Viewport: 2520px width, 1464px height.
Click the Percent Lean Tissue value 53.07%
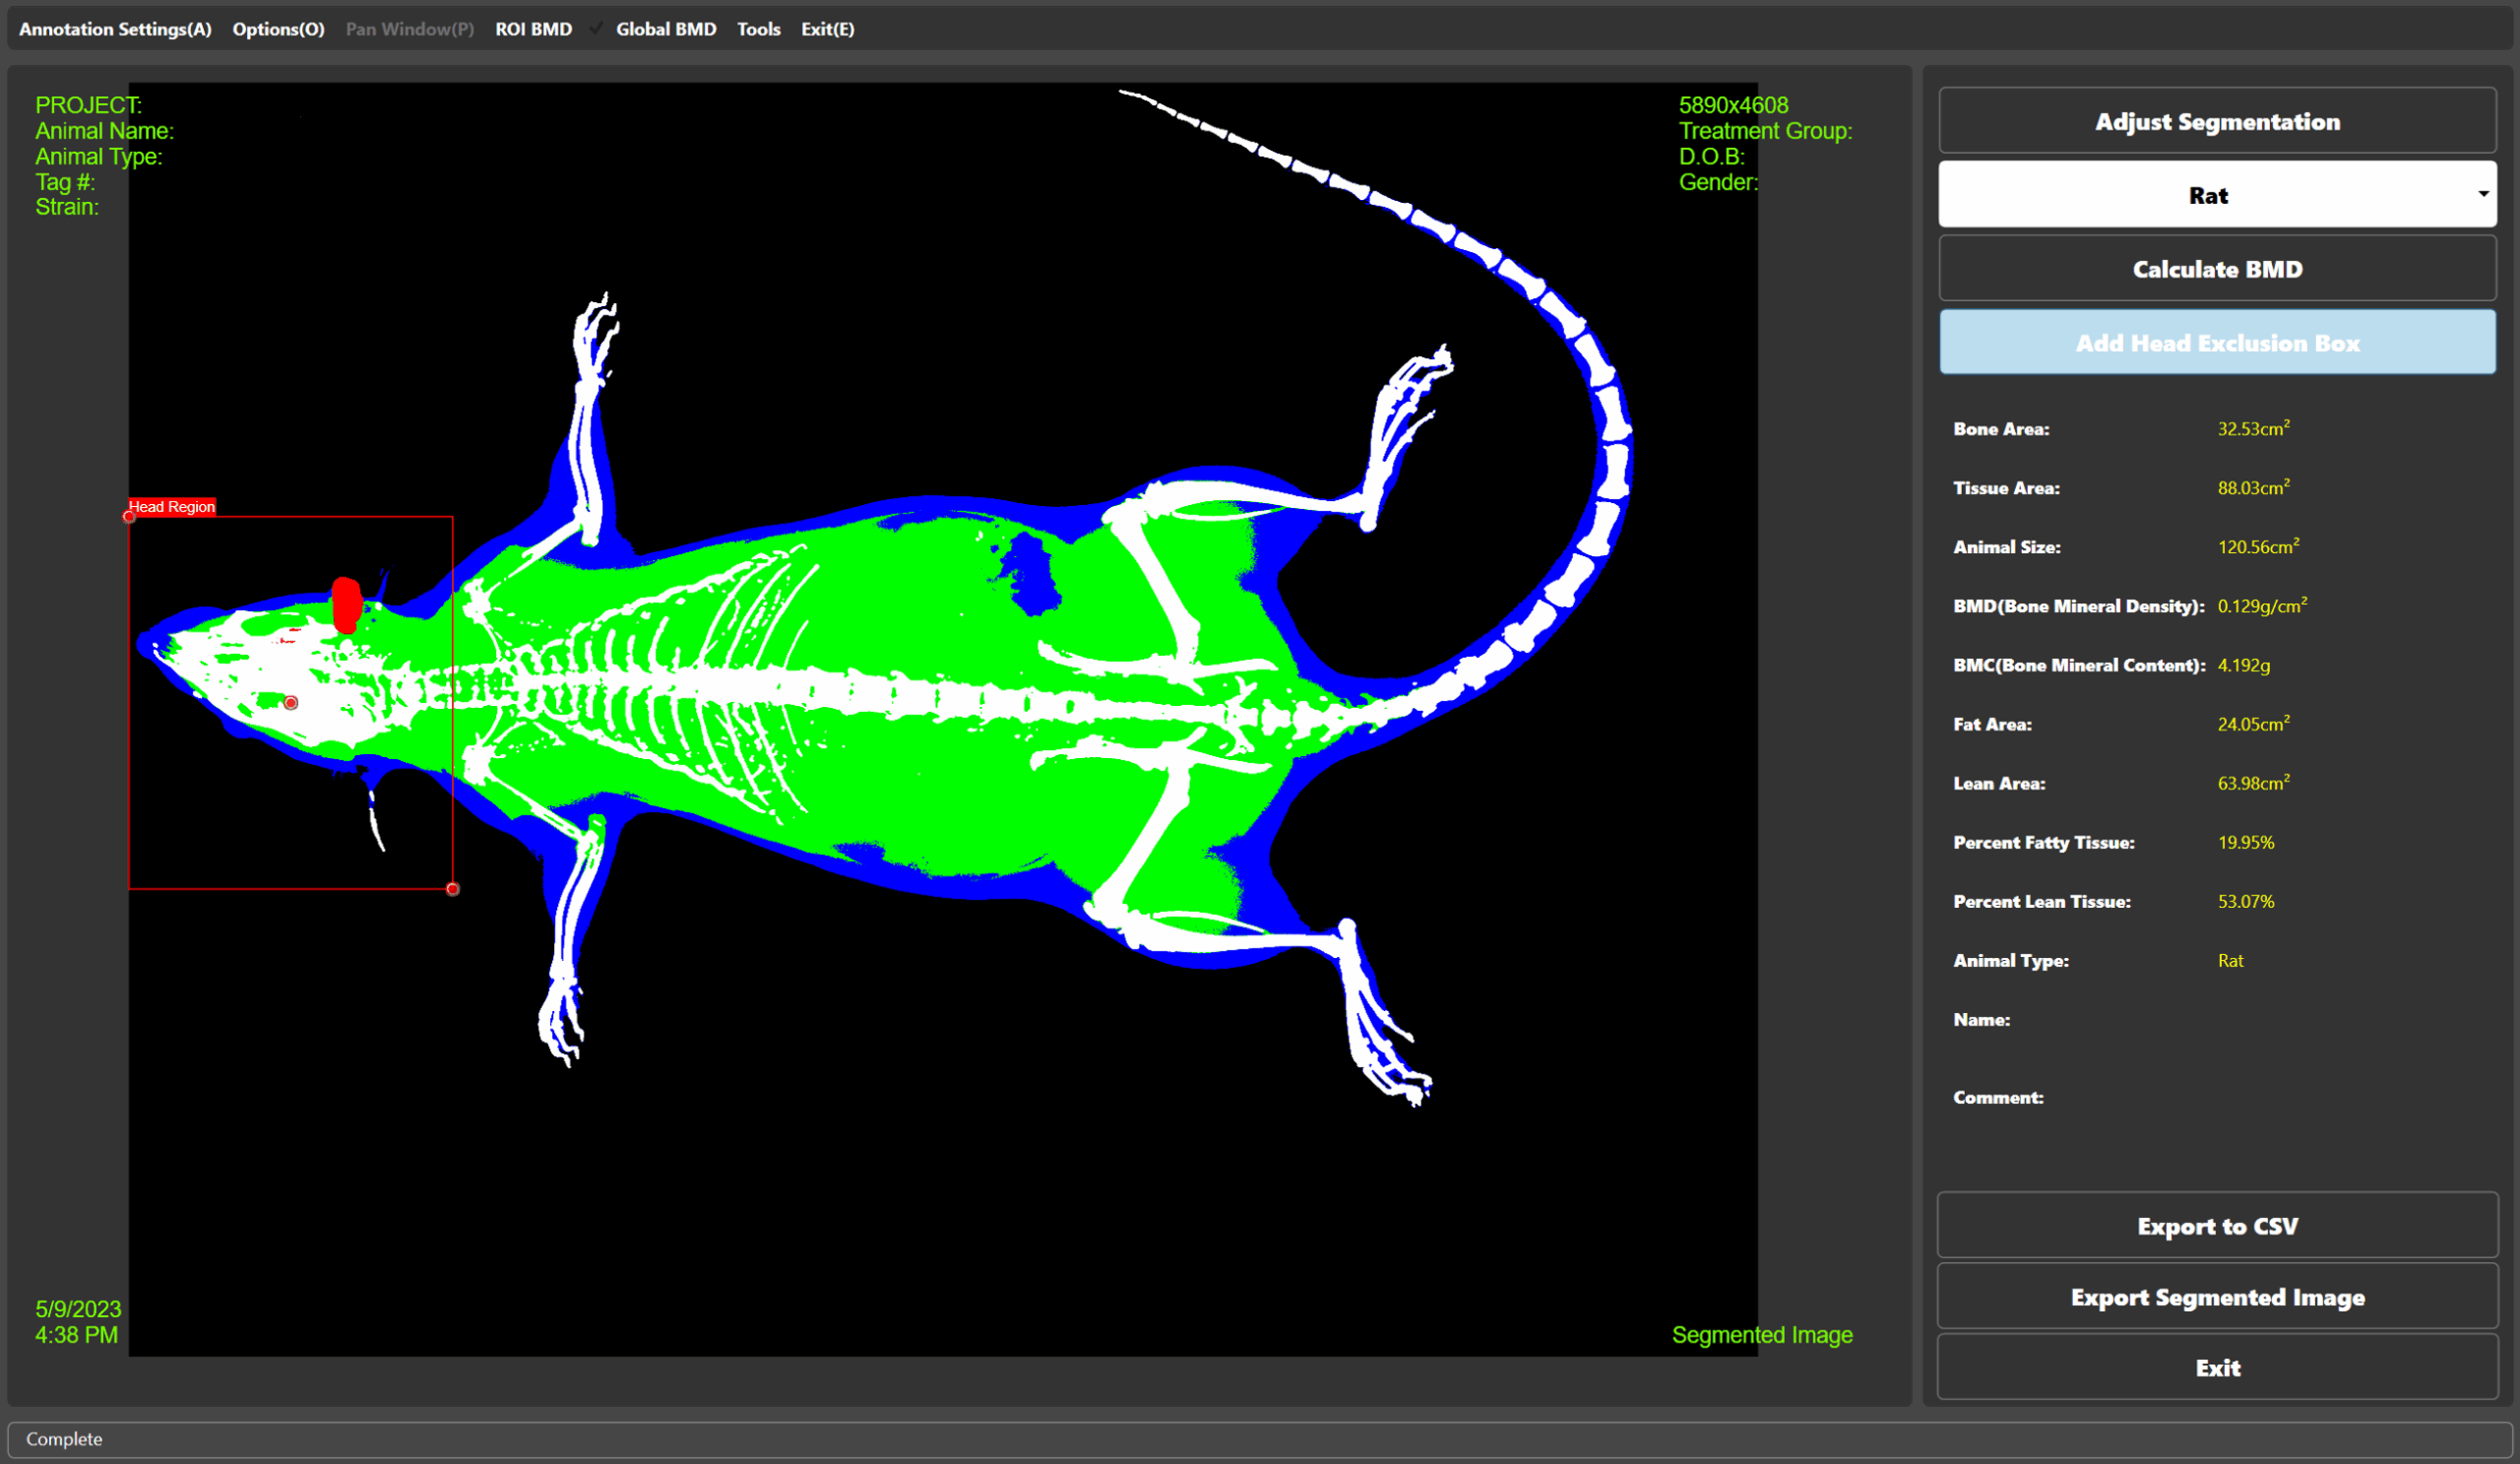pos(2245,901)
